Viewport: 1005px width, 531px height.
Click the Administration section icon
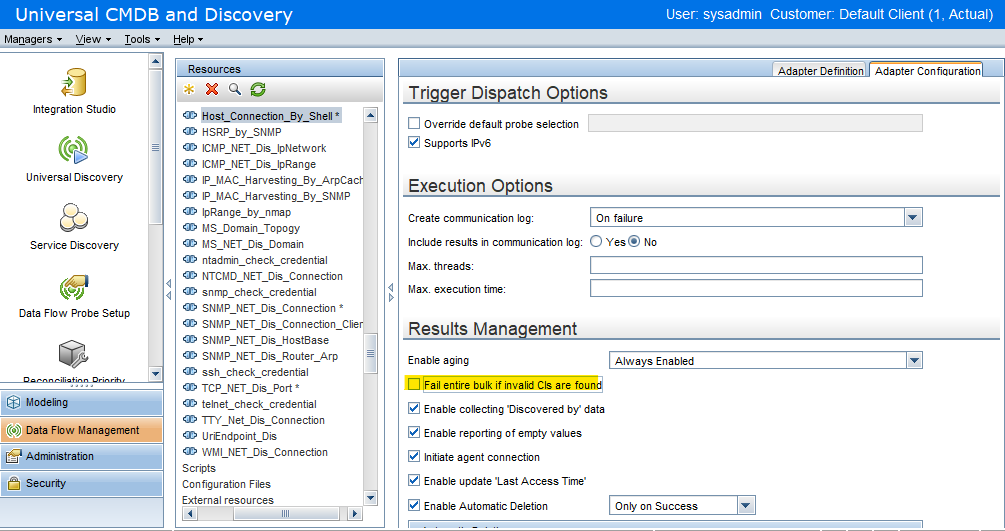(13, 456)
